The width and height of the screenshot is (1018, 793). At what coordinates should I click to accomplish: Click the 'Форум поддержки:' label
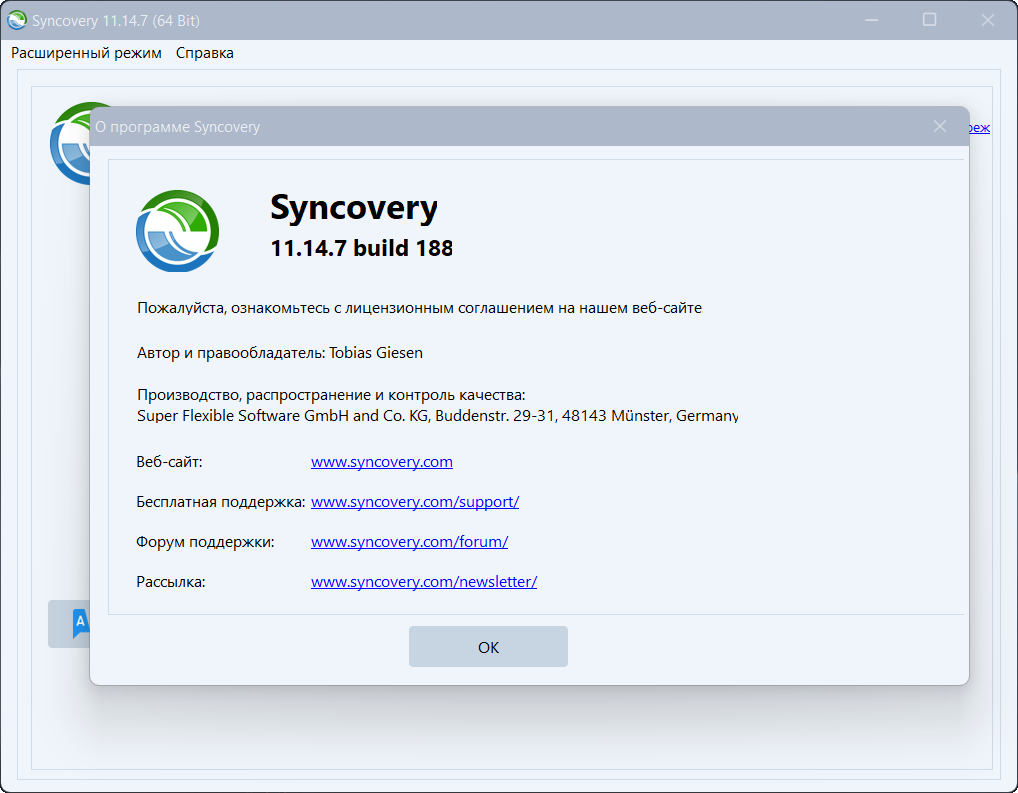[205, 542]
